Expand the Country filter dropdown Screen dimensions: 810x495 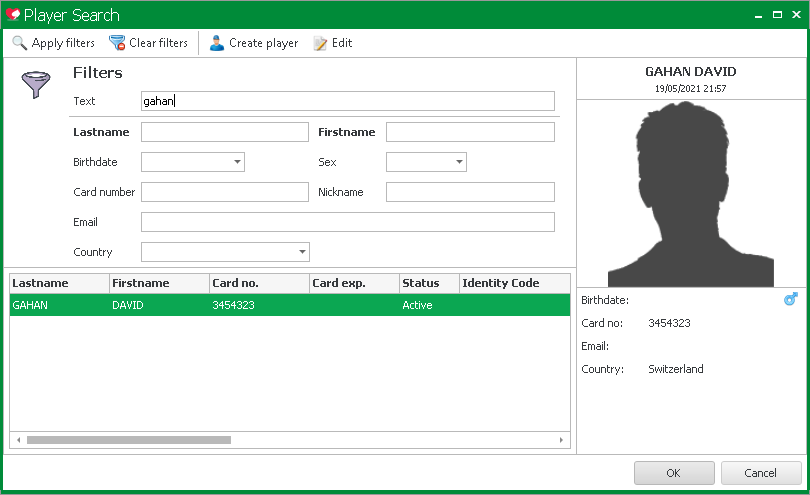coord(302,252)
